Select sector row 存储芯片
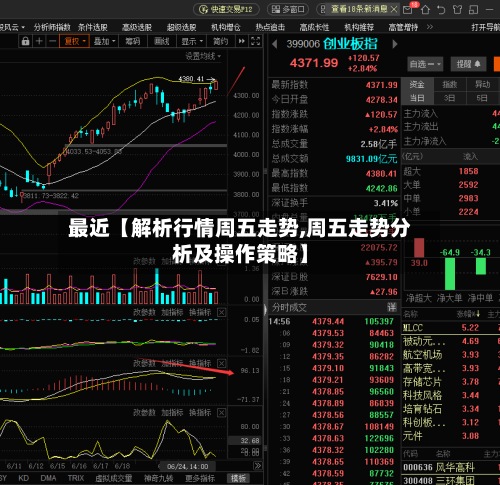This screenshot has width=500, height=485. (451, 382)
